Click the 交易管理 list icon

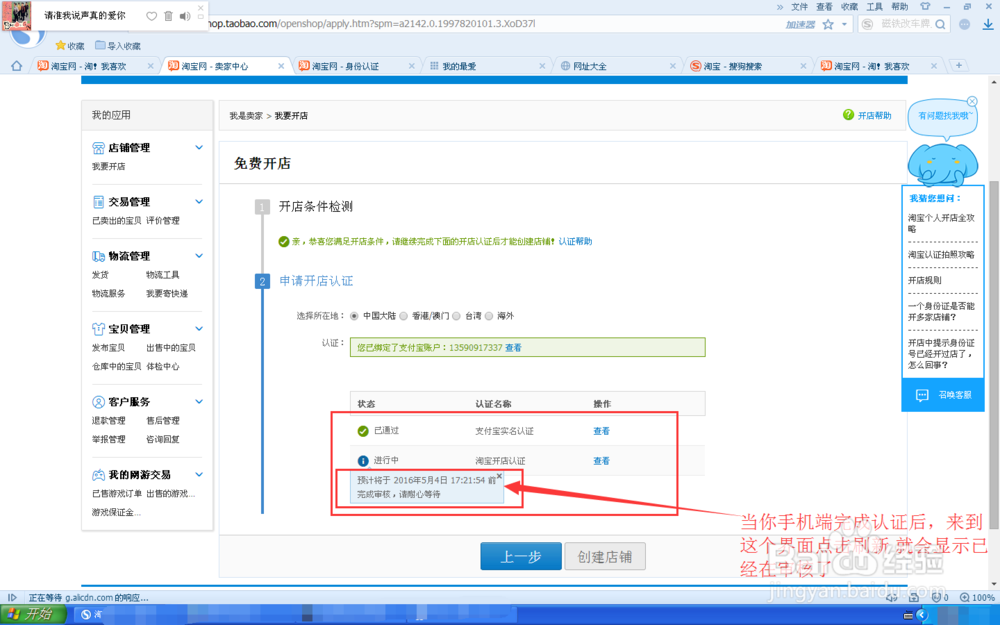pos(98,202)
